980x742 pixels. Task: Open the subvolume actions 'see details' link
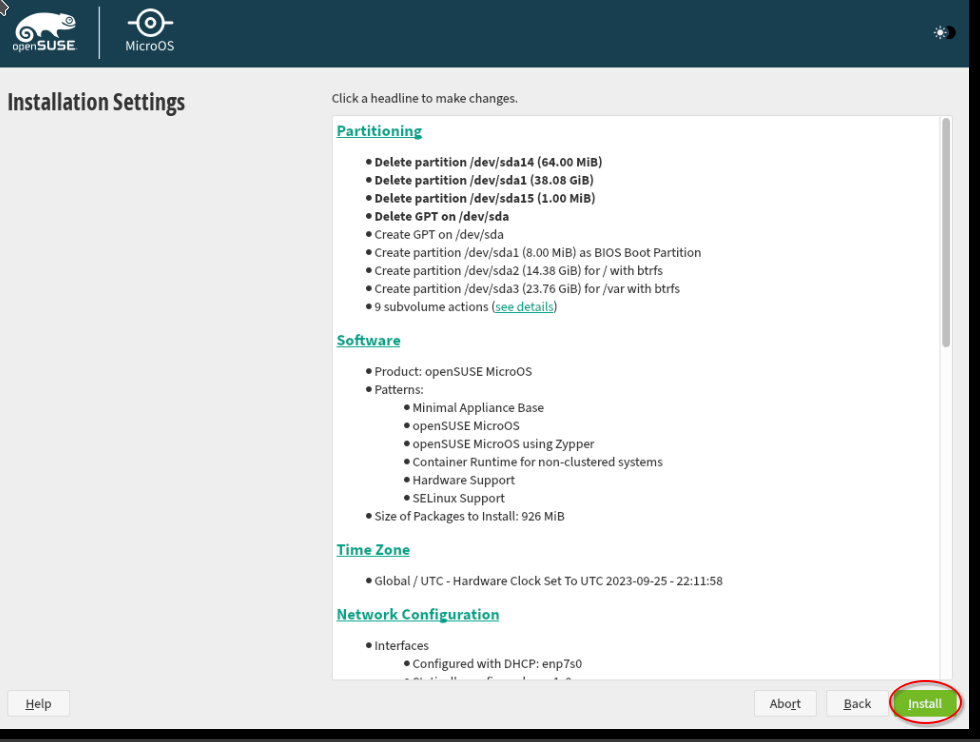click(524, 307)
